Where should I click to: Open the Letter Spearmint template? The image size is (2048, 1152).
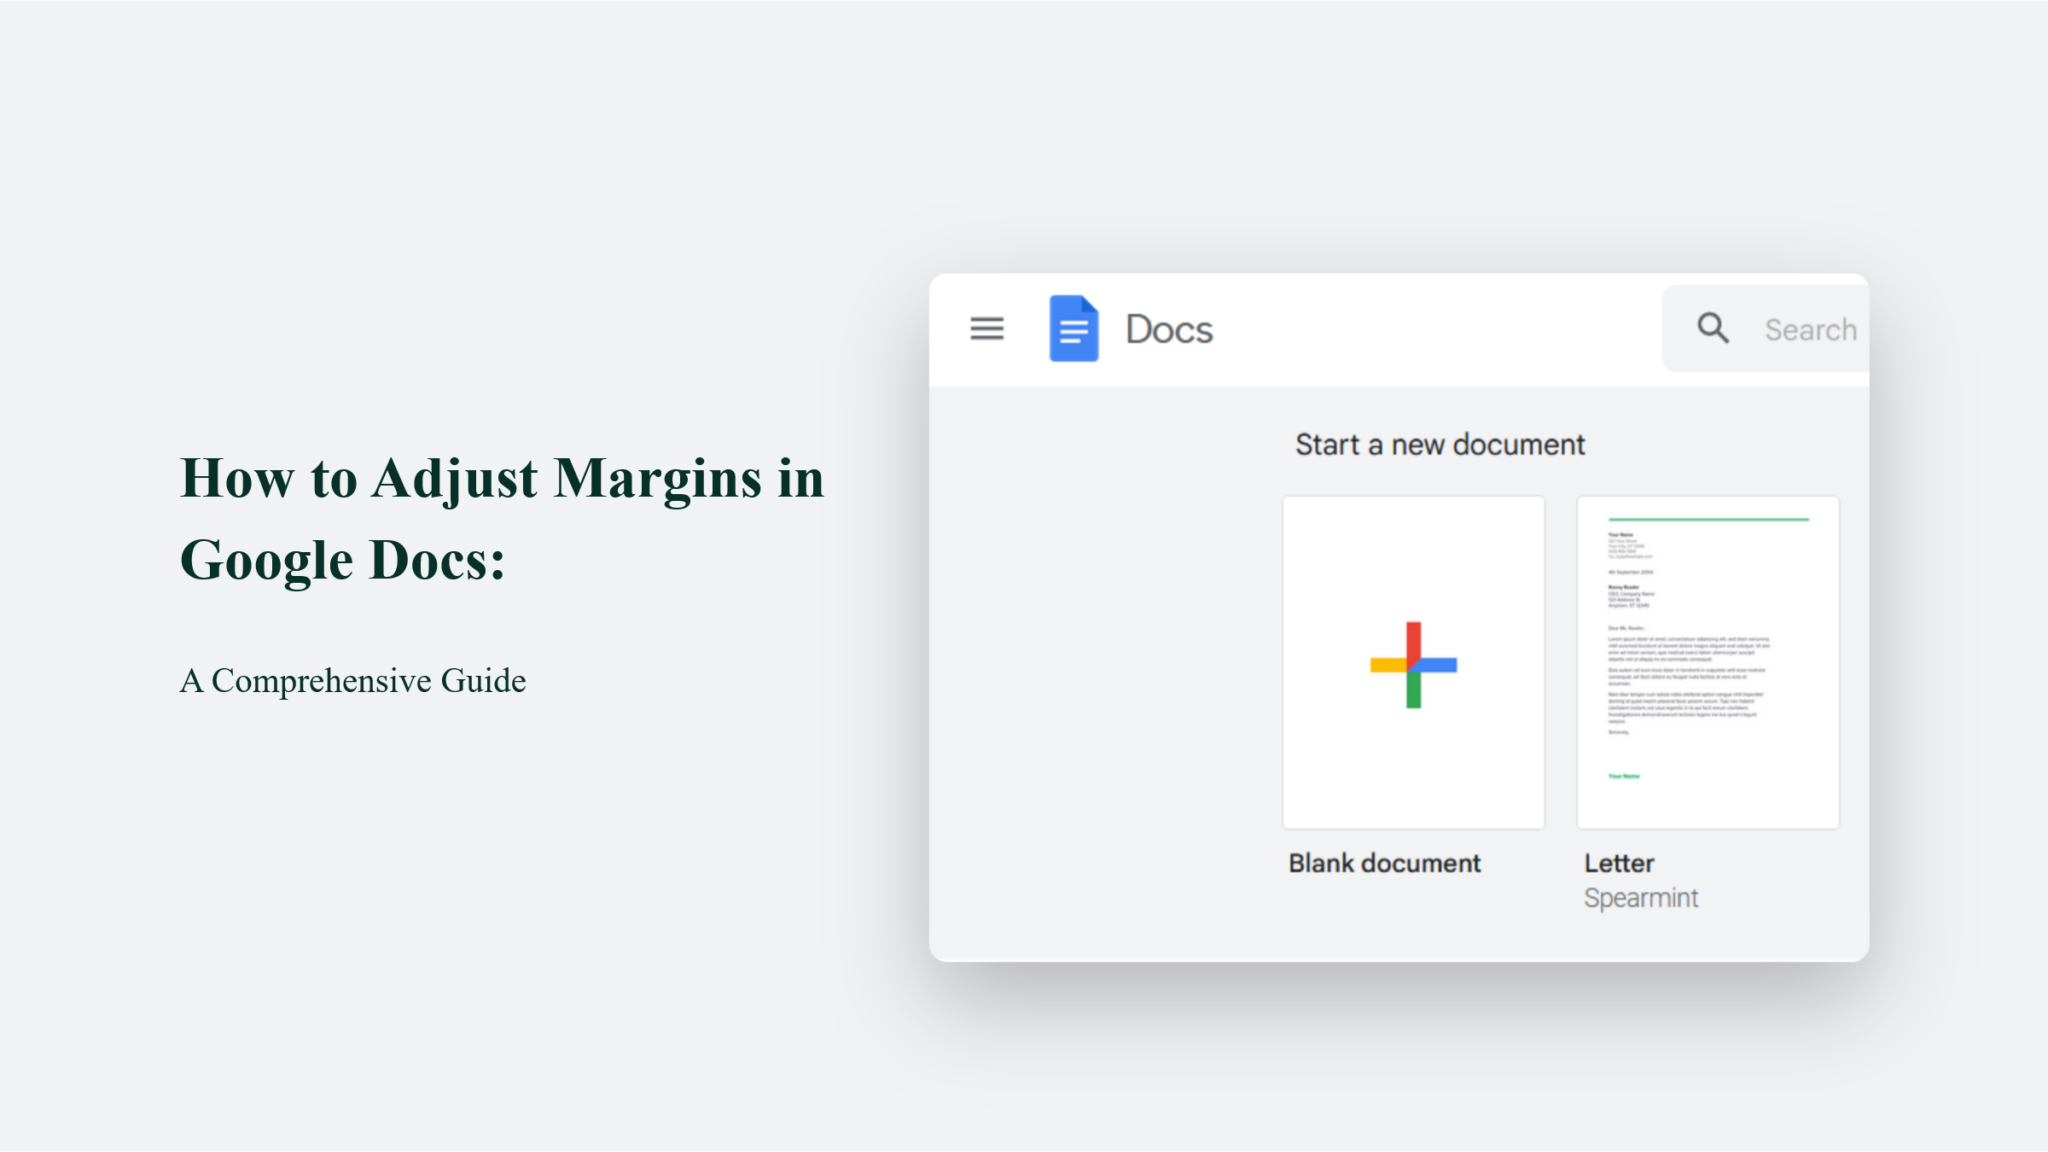(1707, 662)
